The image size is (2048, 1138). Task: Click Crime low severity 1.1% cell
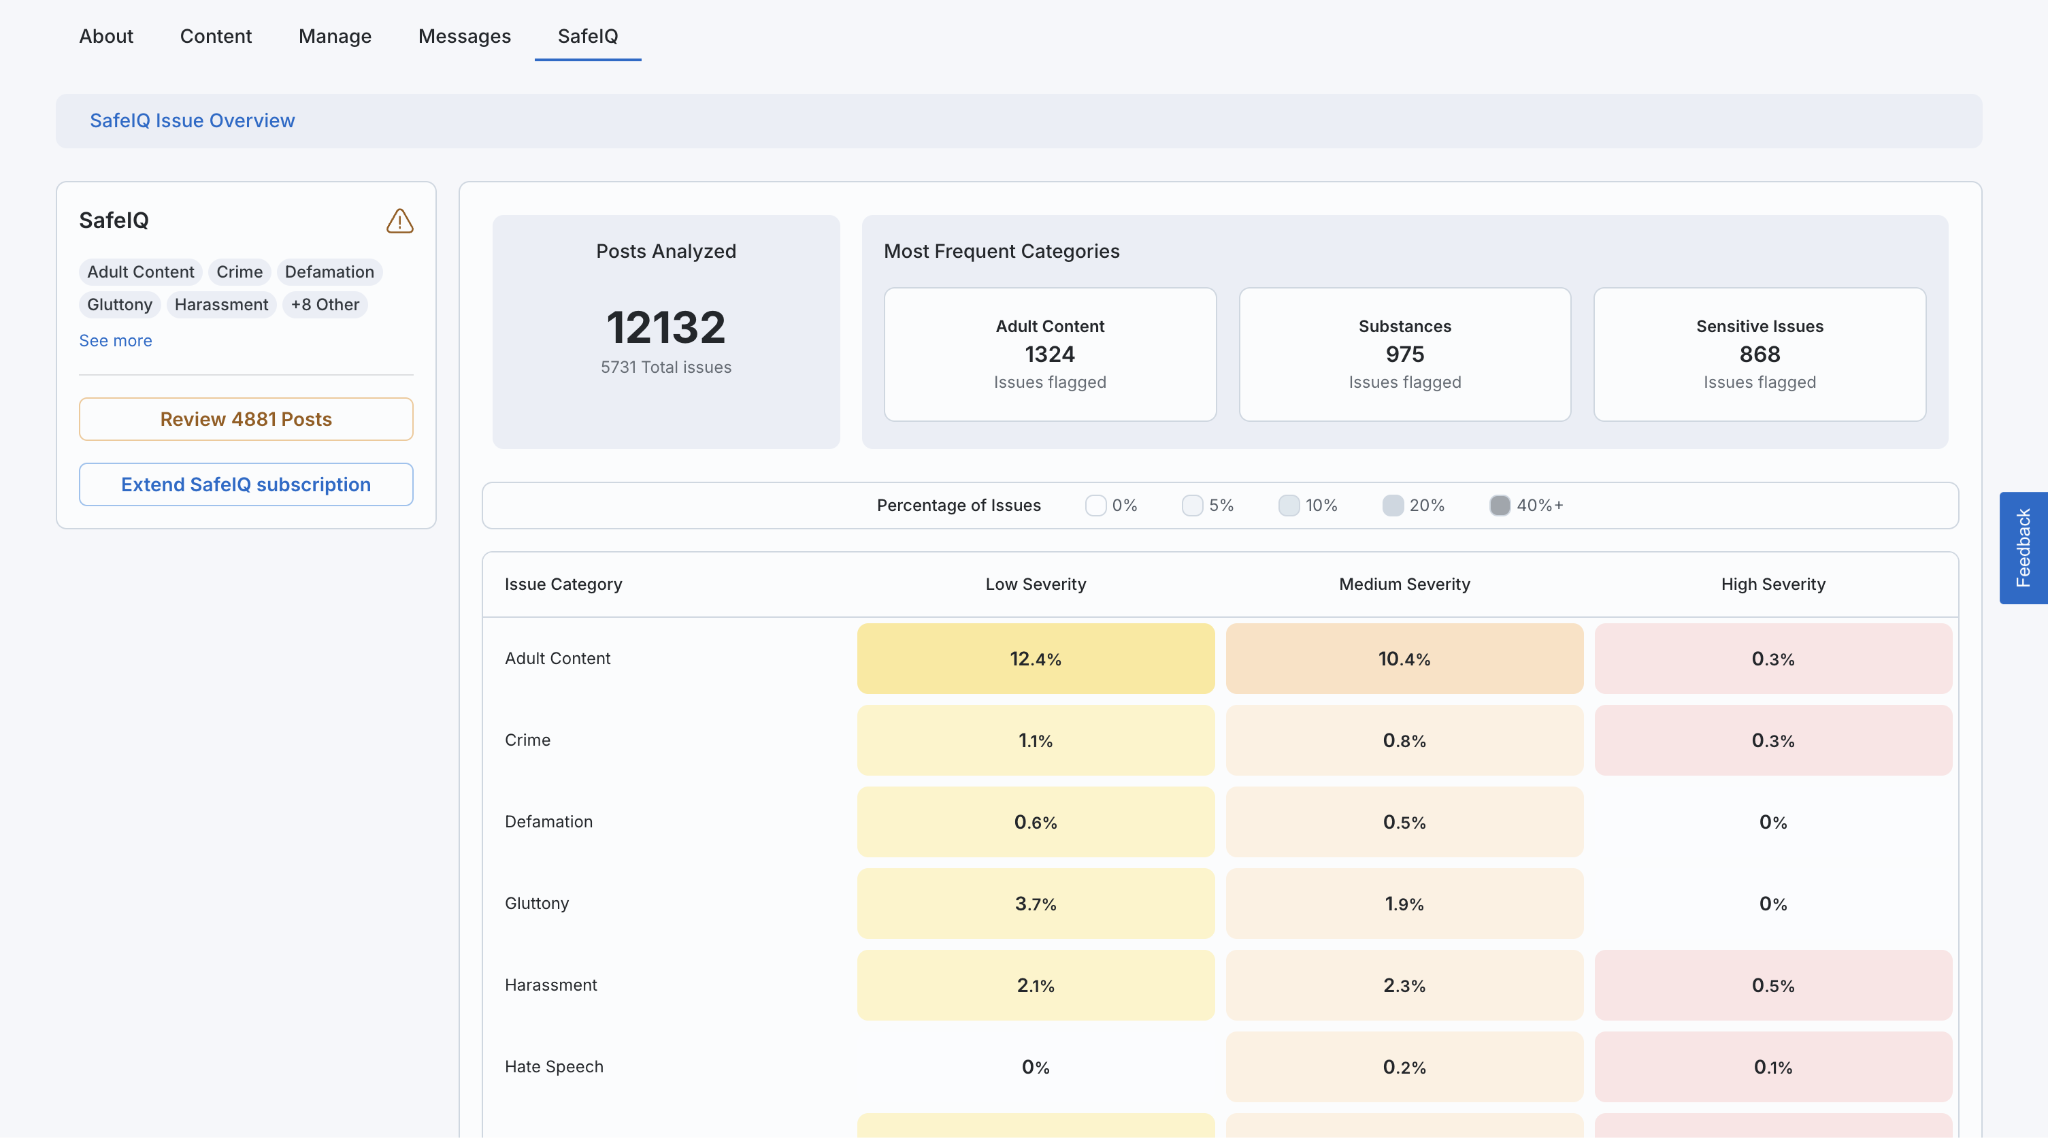[1036, 741]
